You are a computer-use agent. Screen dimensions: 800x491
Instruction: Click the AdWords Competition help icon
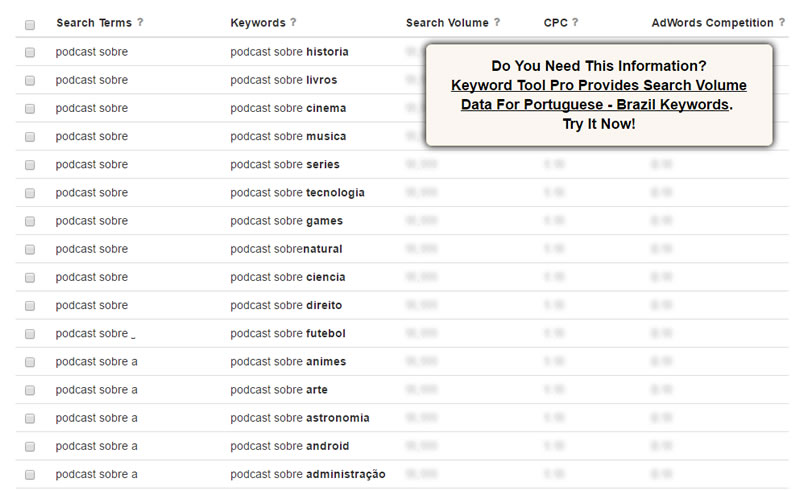[782, 22]
